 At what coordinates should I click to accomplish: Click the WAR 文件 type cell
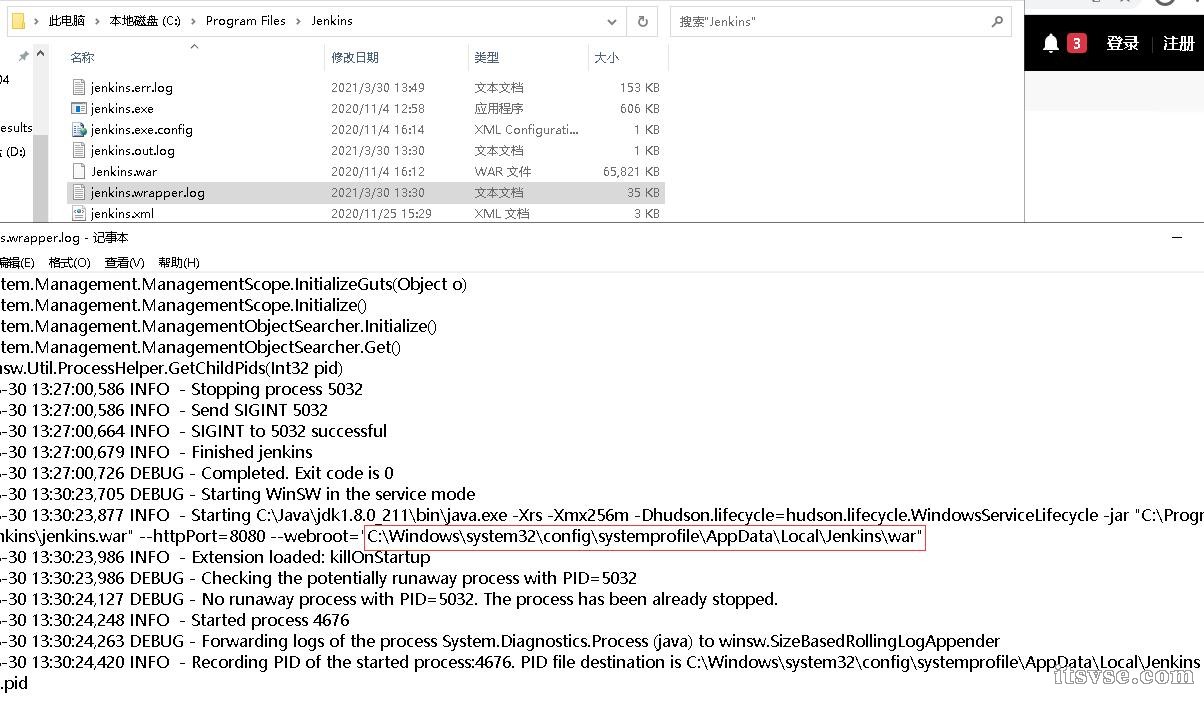pos(503,171)
